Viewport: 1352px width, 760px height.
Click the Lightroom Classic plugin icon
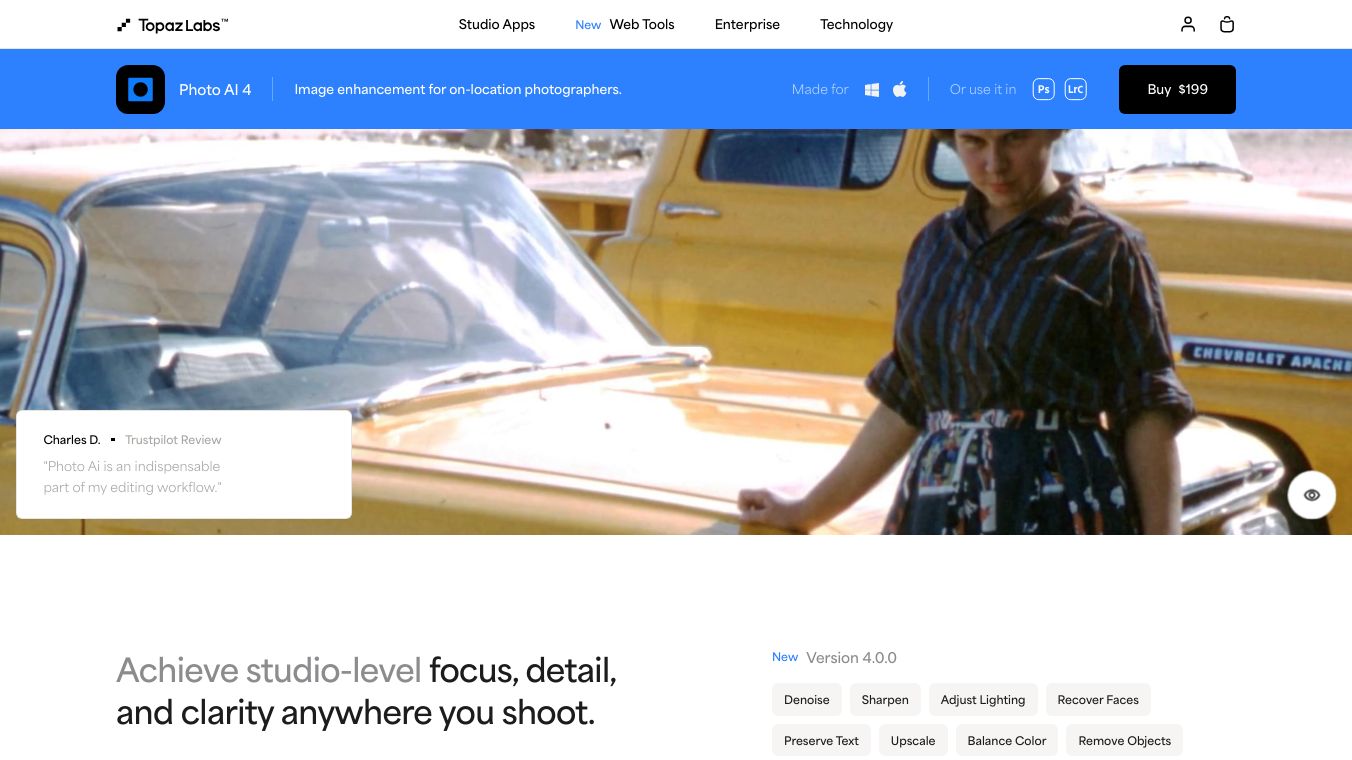(1076, 89)
